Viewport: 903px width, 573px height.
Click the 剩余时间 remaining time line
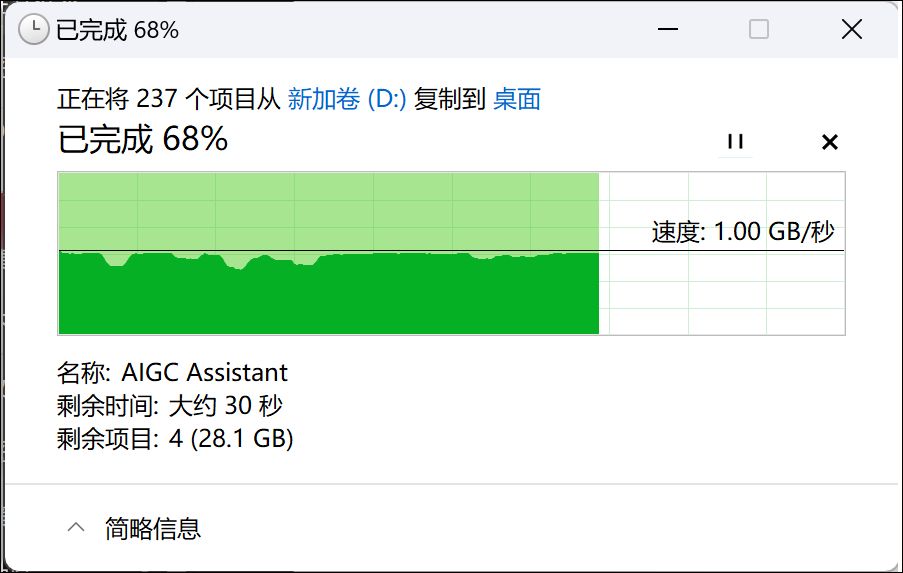(x=170, y=406)
